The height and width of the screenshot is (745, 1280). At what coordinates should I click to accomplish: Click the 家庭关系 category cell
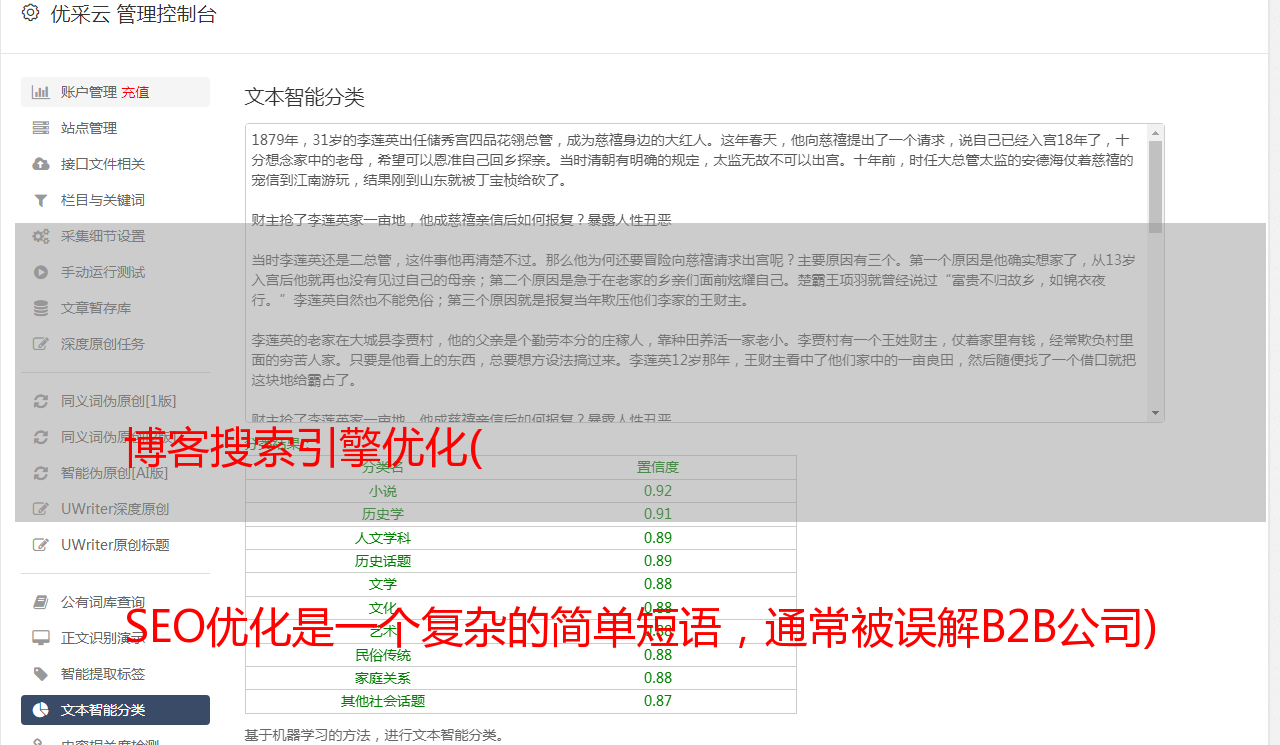click(x=383, y=678)
